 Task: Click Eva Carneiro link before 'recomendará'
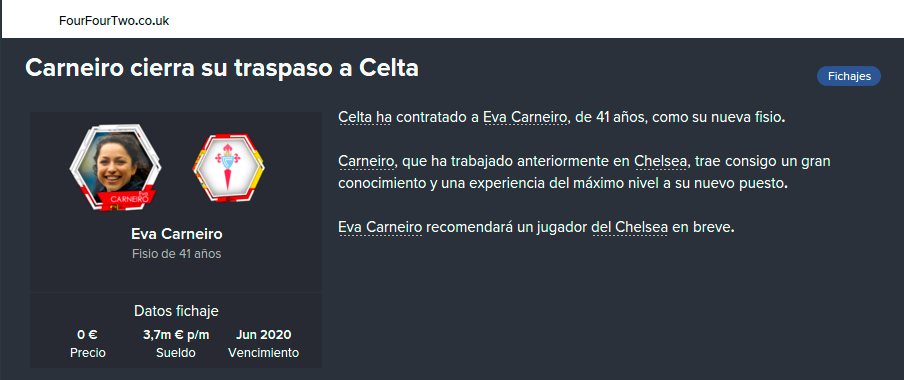[381, 227]
